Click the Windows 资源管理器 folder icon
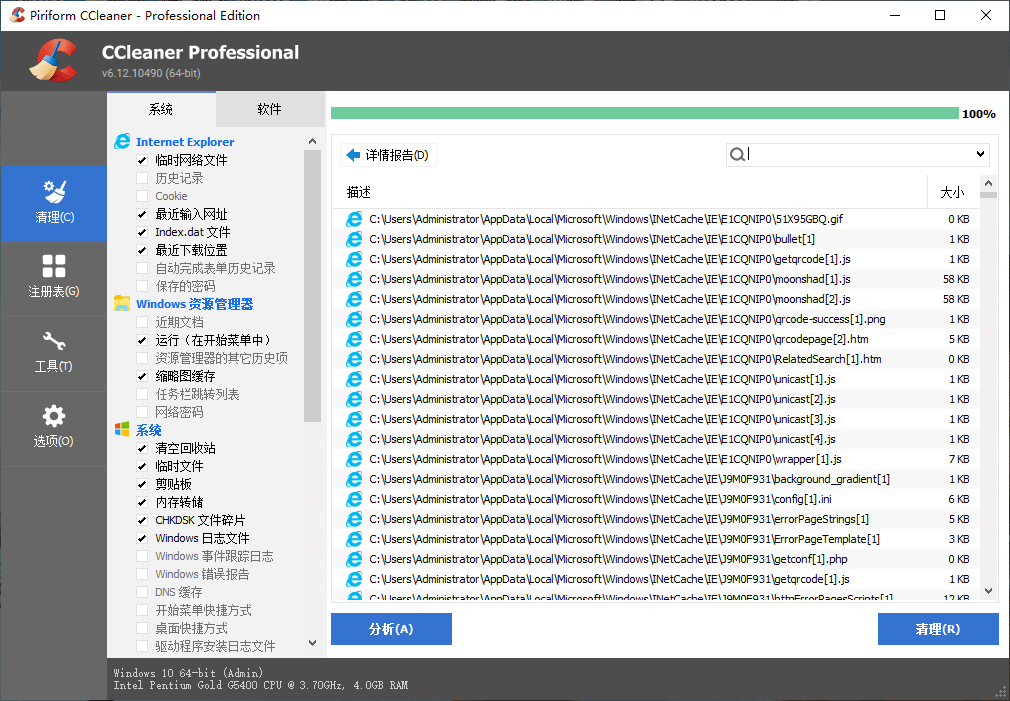 [x=122, y=304]
